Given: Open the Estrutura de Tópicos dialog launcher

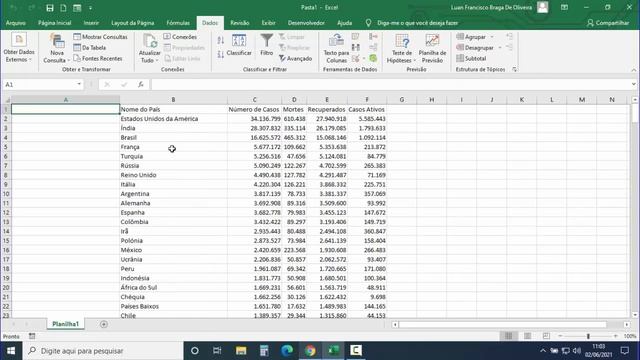Looking at the screenshot, I should point(514,69).
